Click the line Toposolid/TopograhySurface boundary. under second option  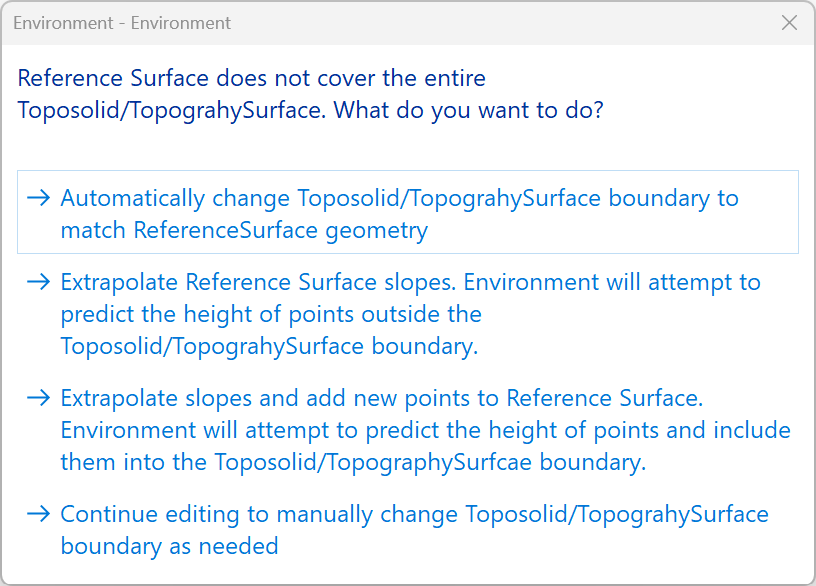coord(269,347)
